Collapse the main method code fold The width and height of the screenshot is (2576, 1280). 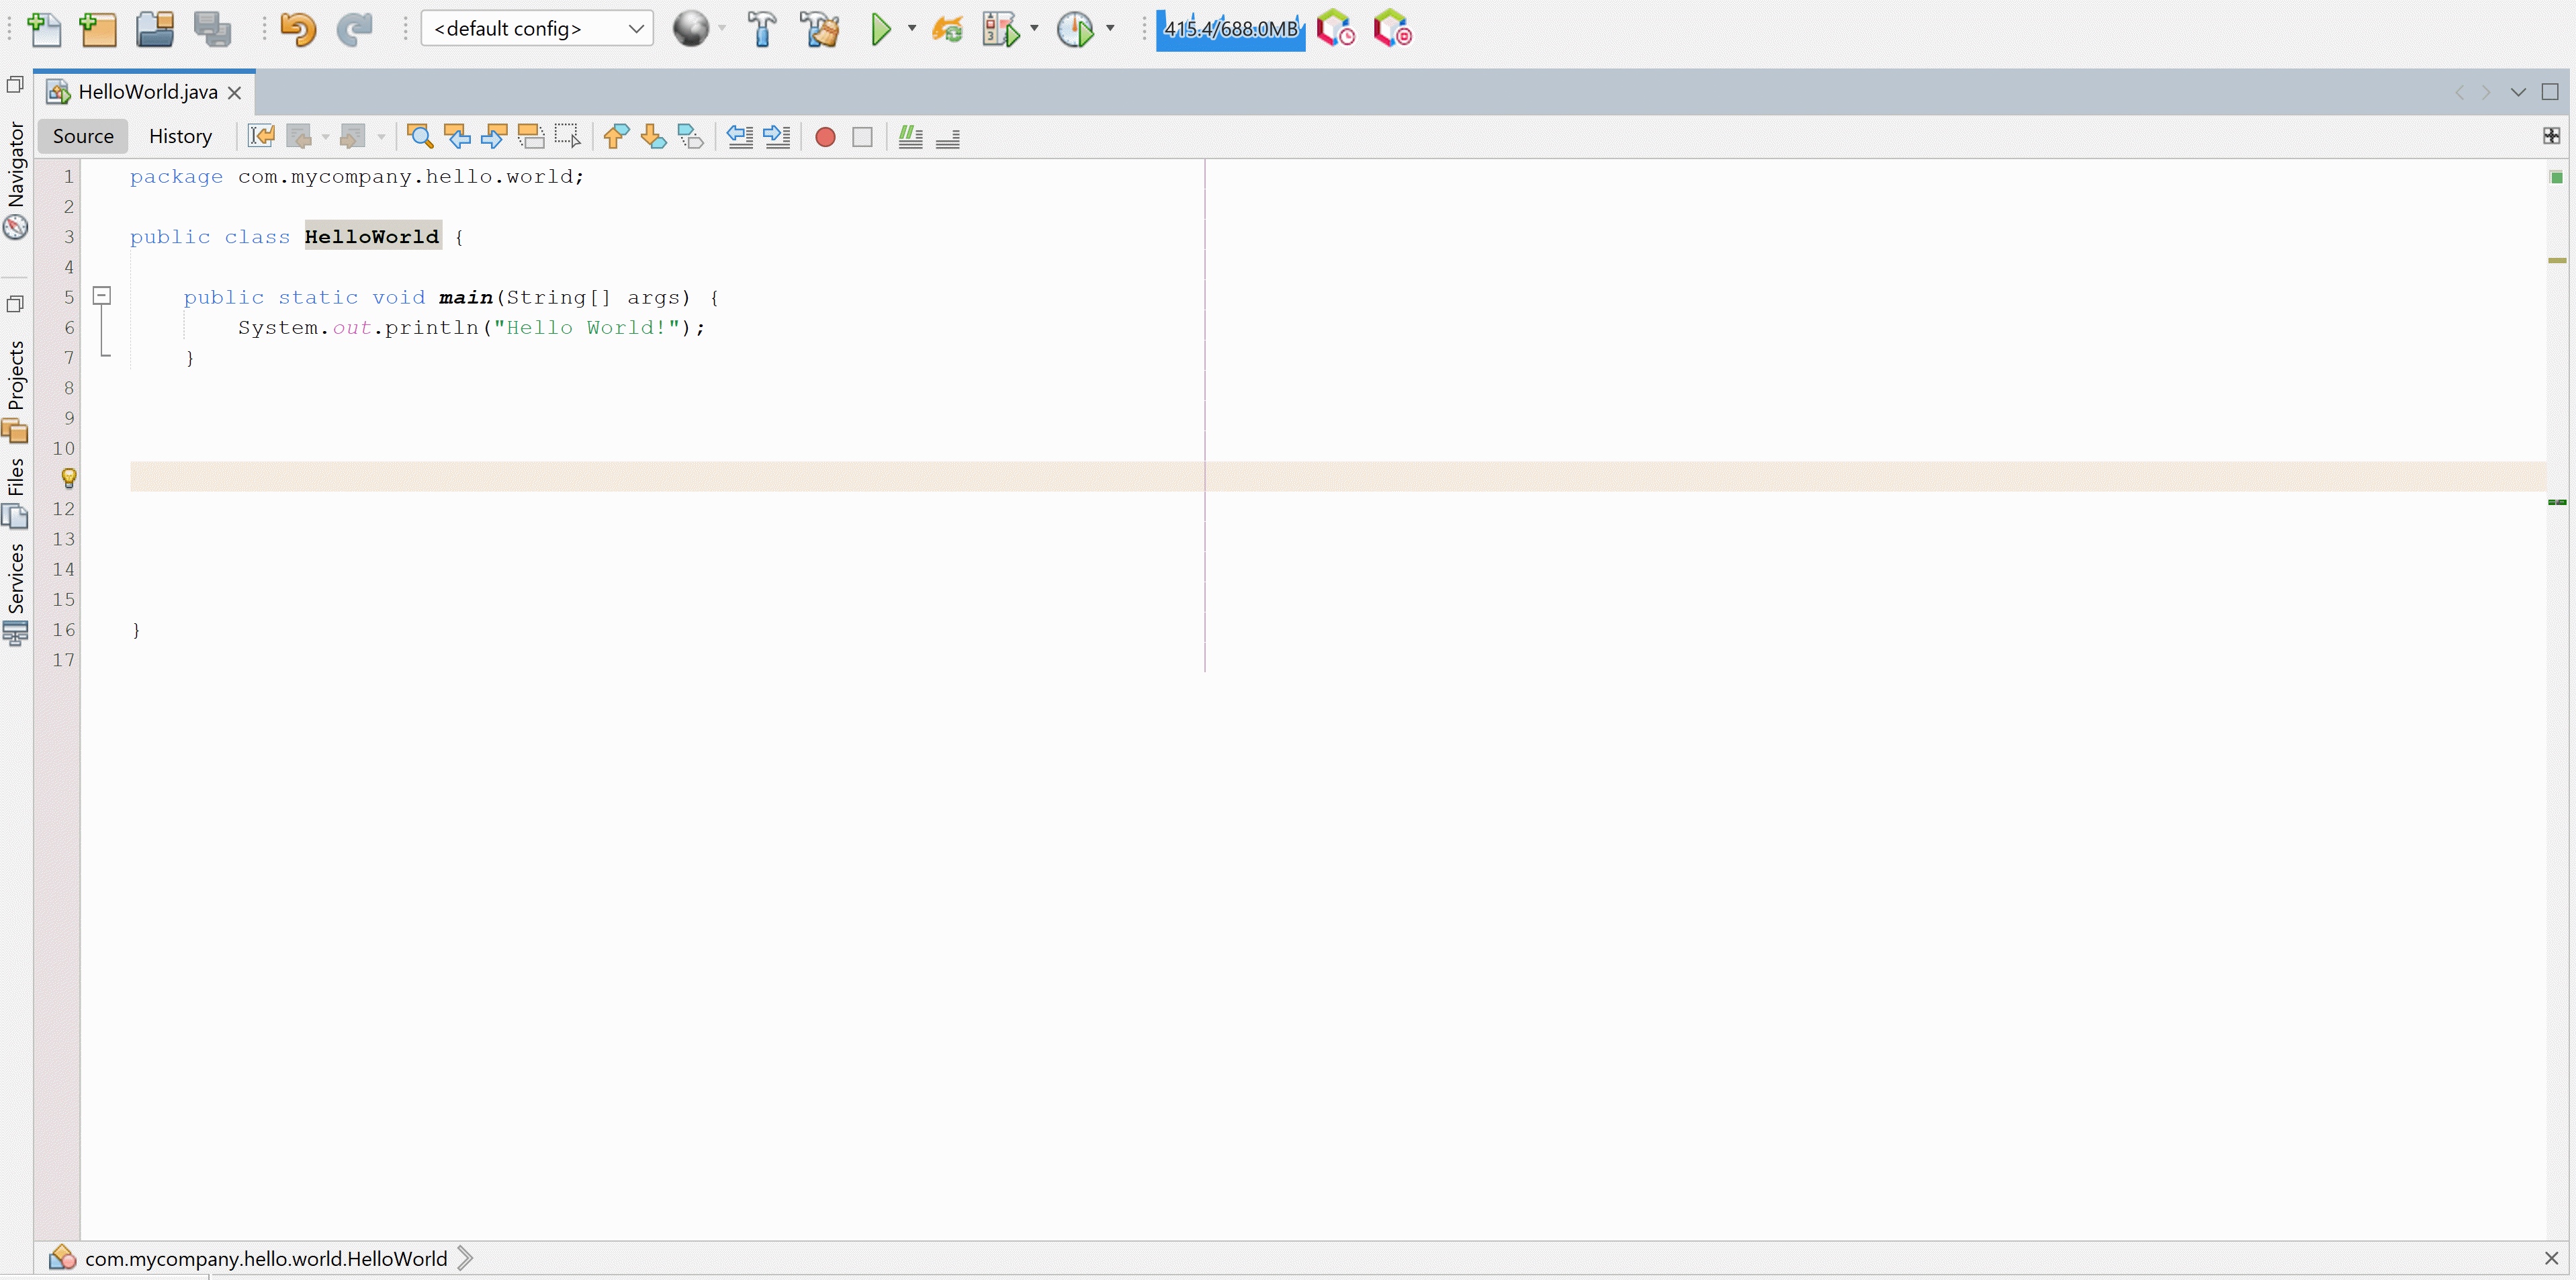[102, 296]
